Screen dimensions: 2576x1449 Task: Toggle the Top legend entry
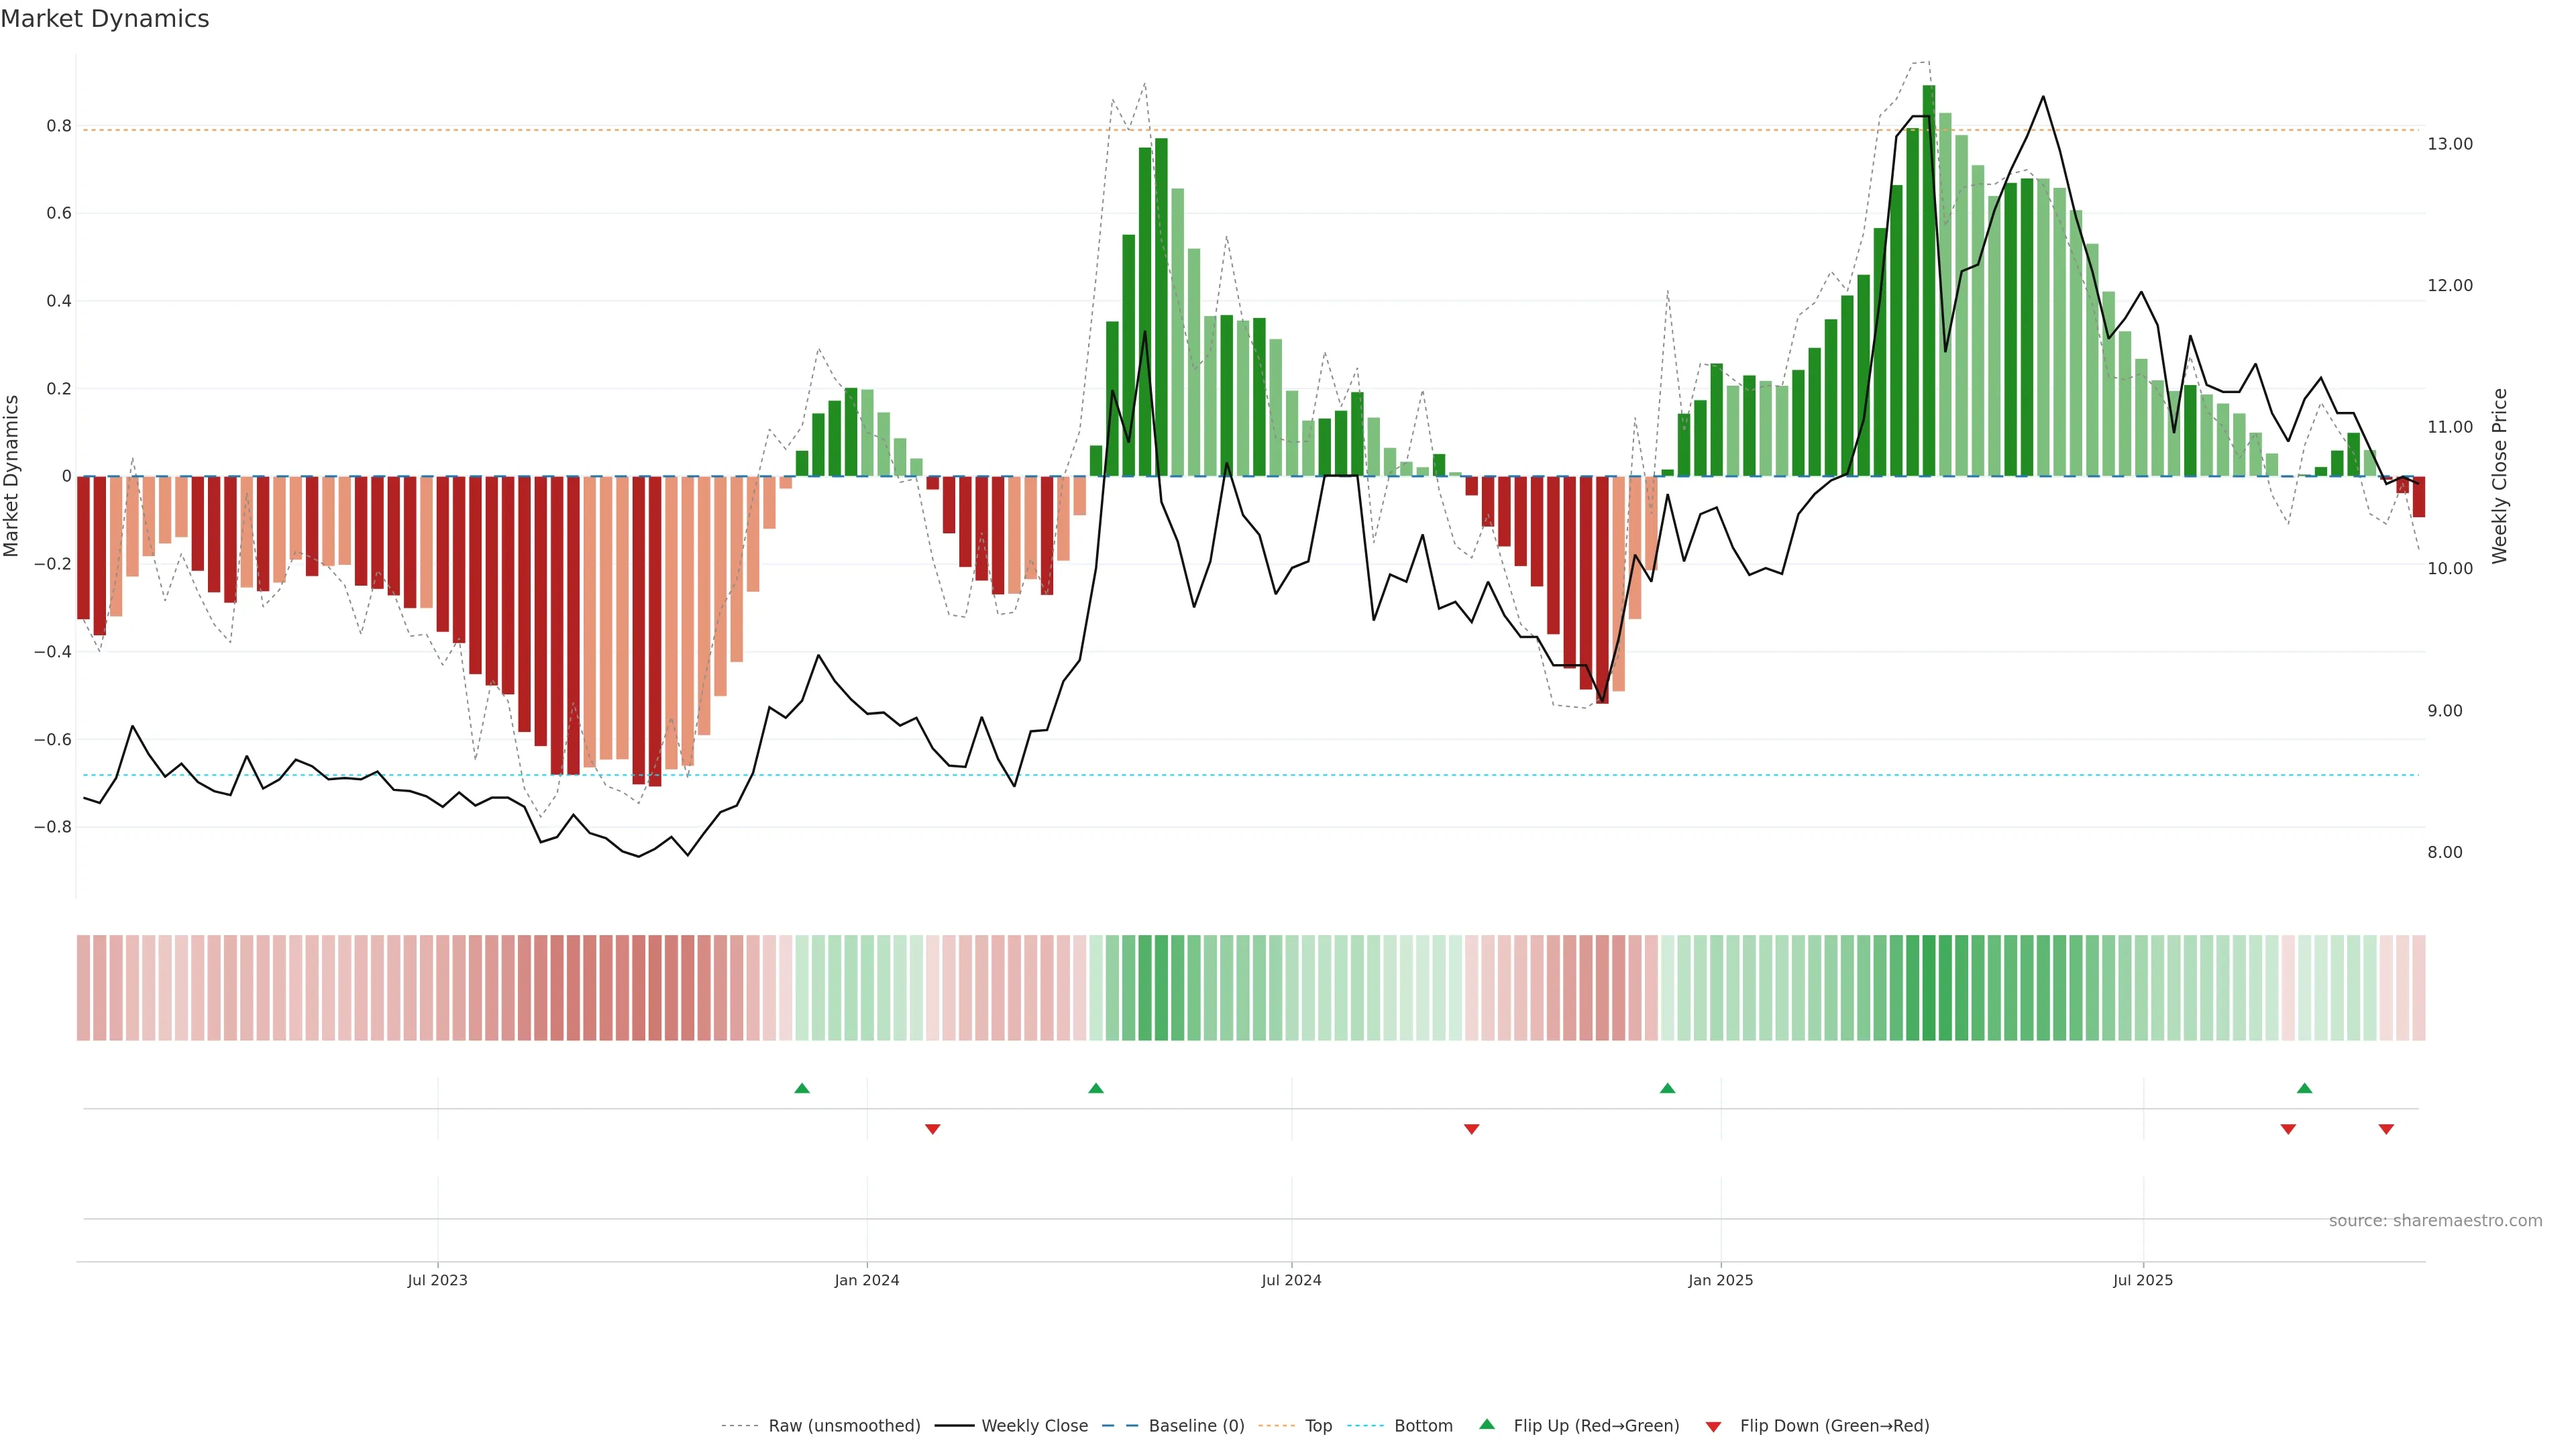1318,1426
